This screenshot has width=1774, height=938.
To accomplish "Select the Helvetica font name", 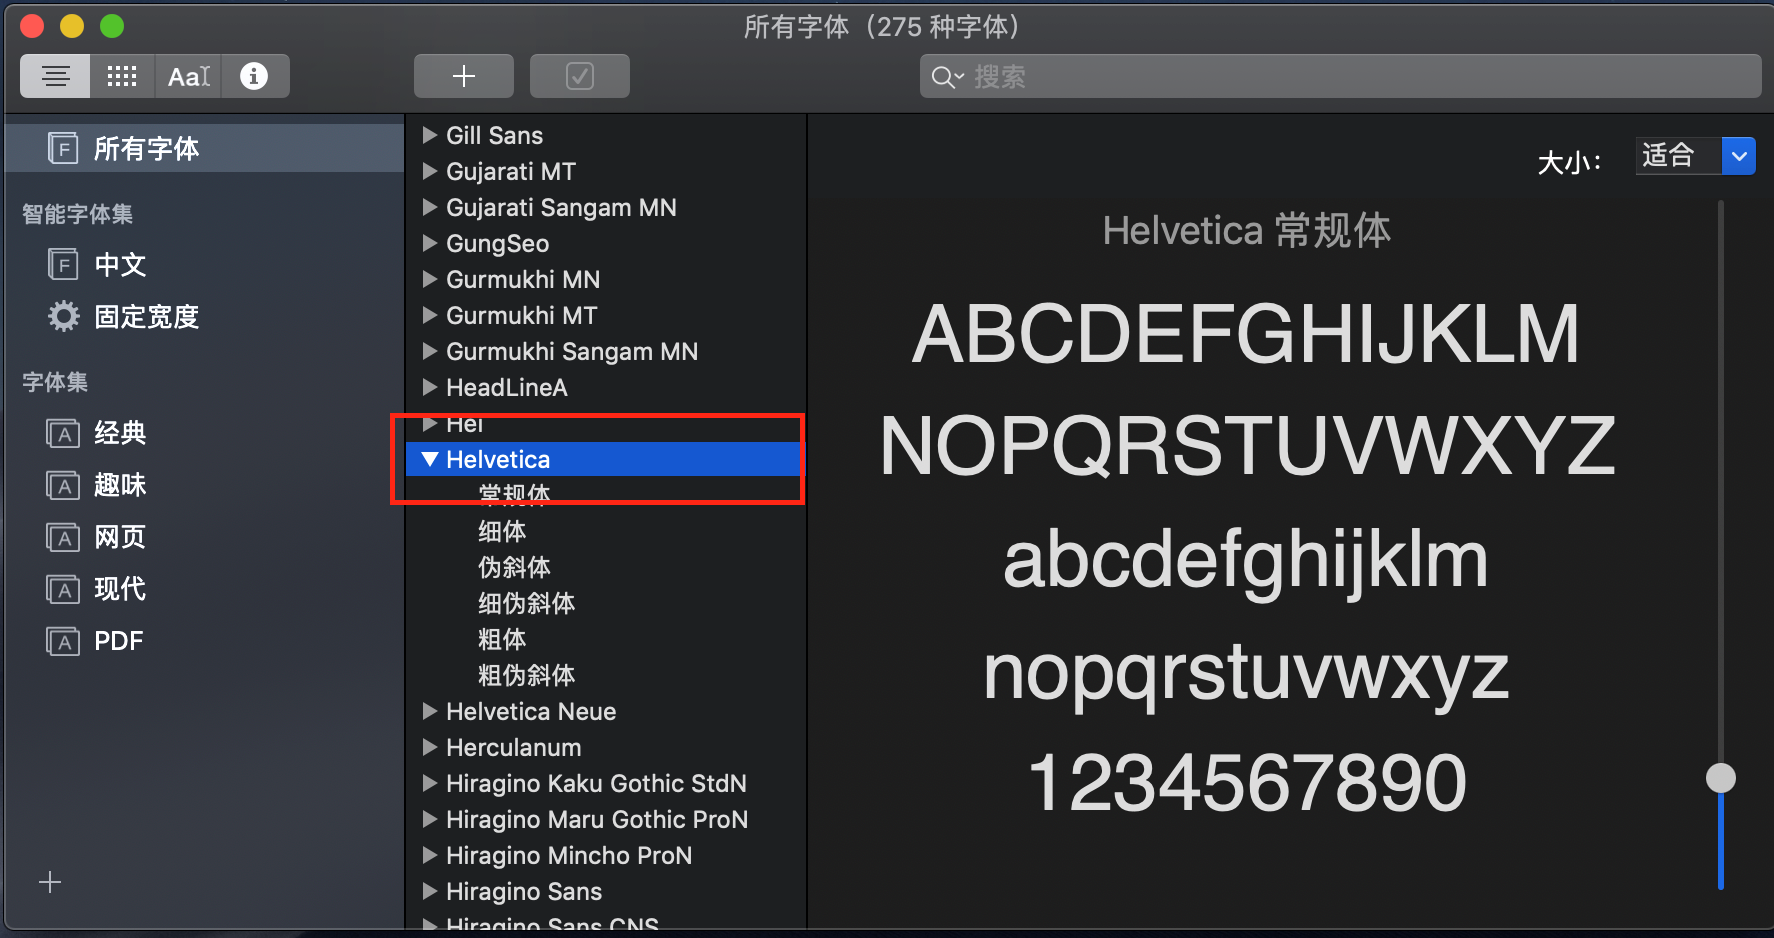I will [x=498, y=459].
